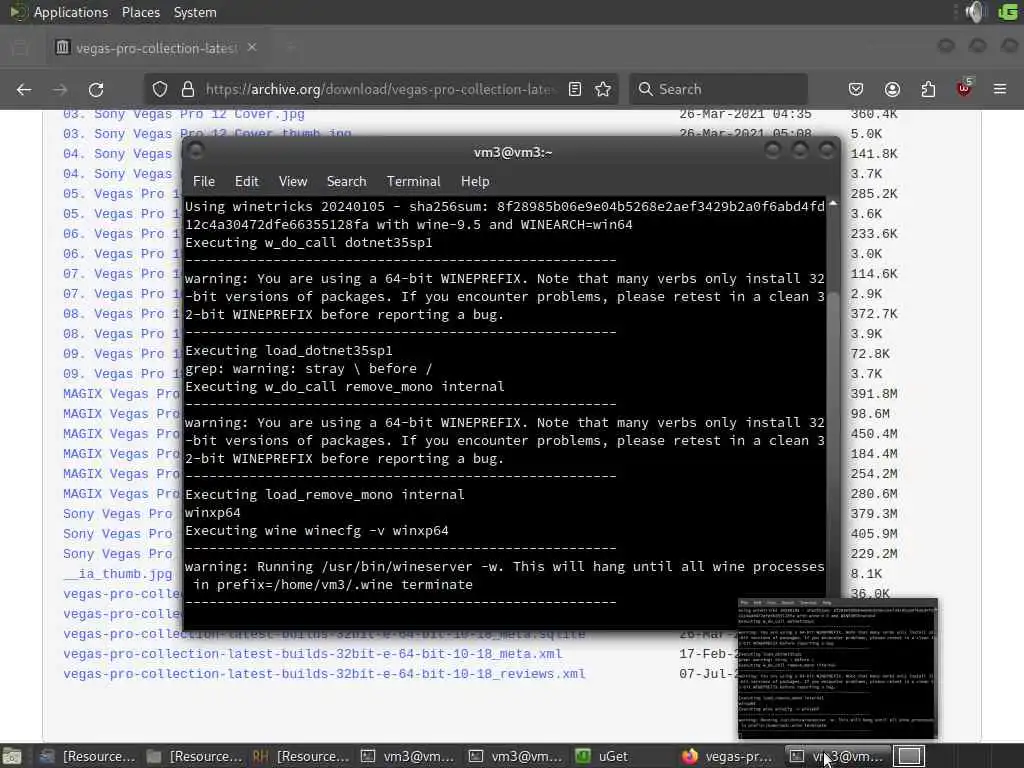The width and height of the screenshot is (1024, 768).
Task: Click the uGet tray icon in top panel
Action: (1008, 12)
